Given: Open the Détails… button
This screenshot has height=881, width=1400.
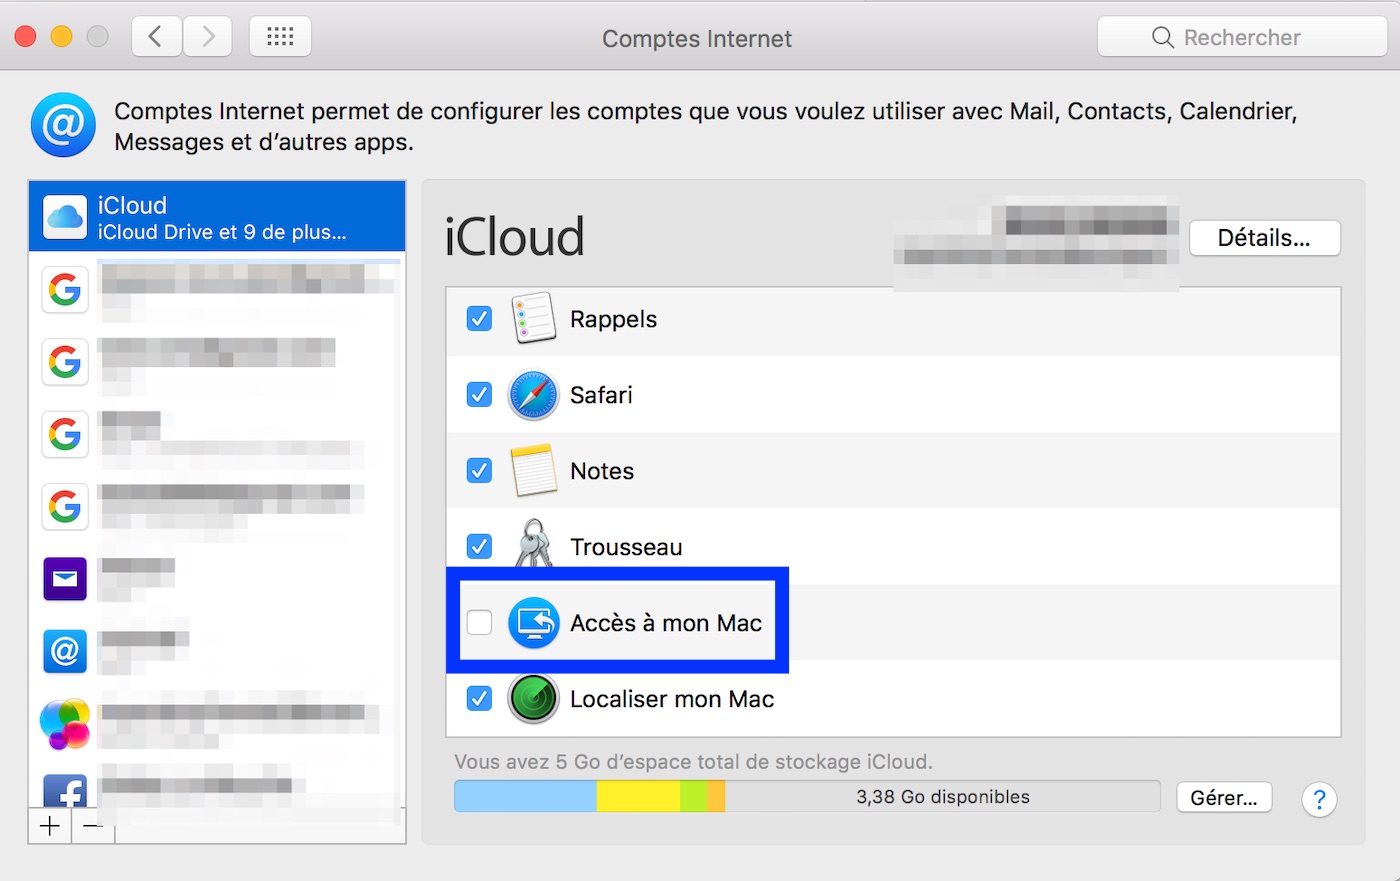Looking at the screenshot, I should [x=1264, y=238].
